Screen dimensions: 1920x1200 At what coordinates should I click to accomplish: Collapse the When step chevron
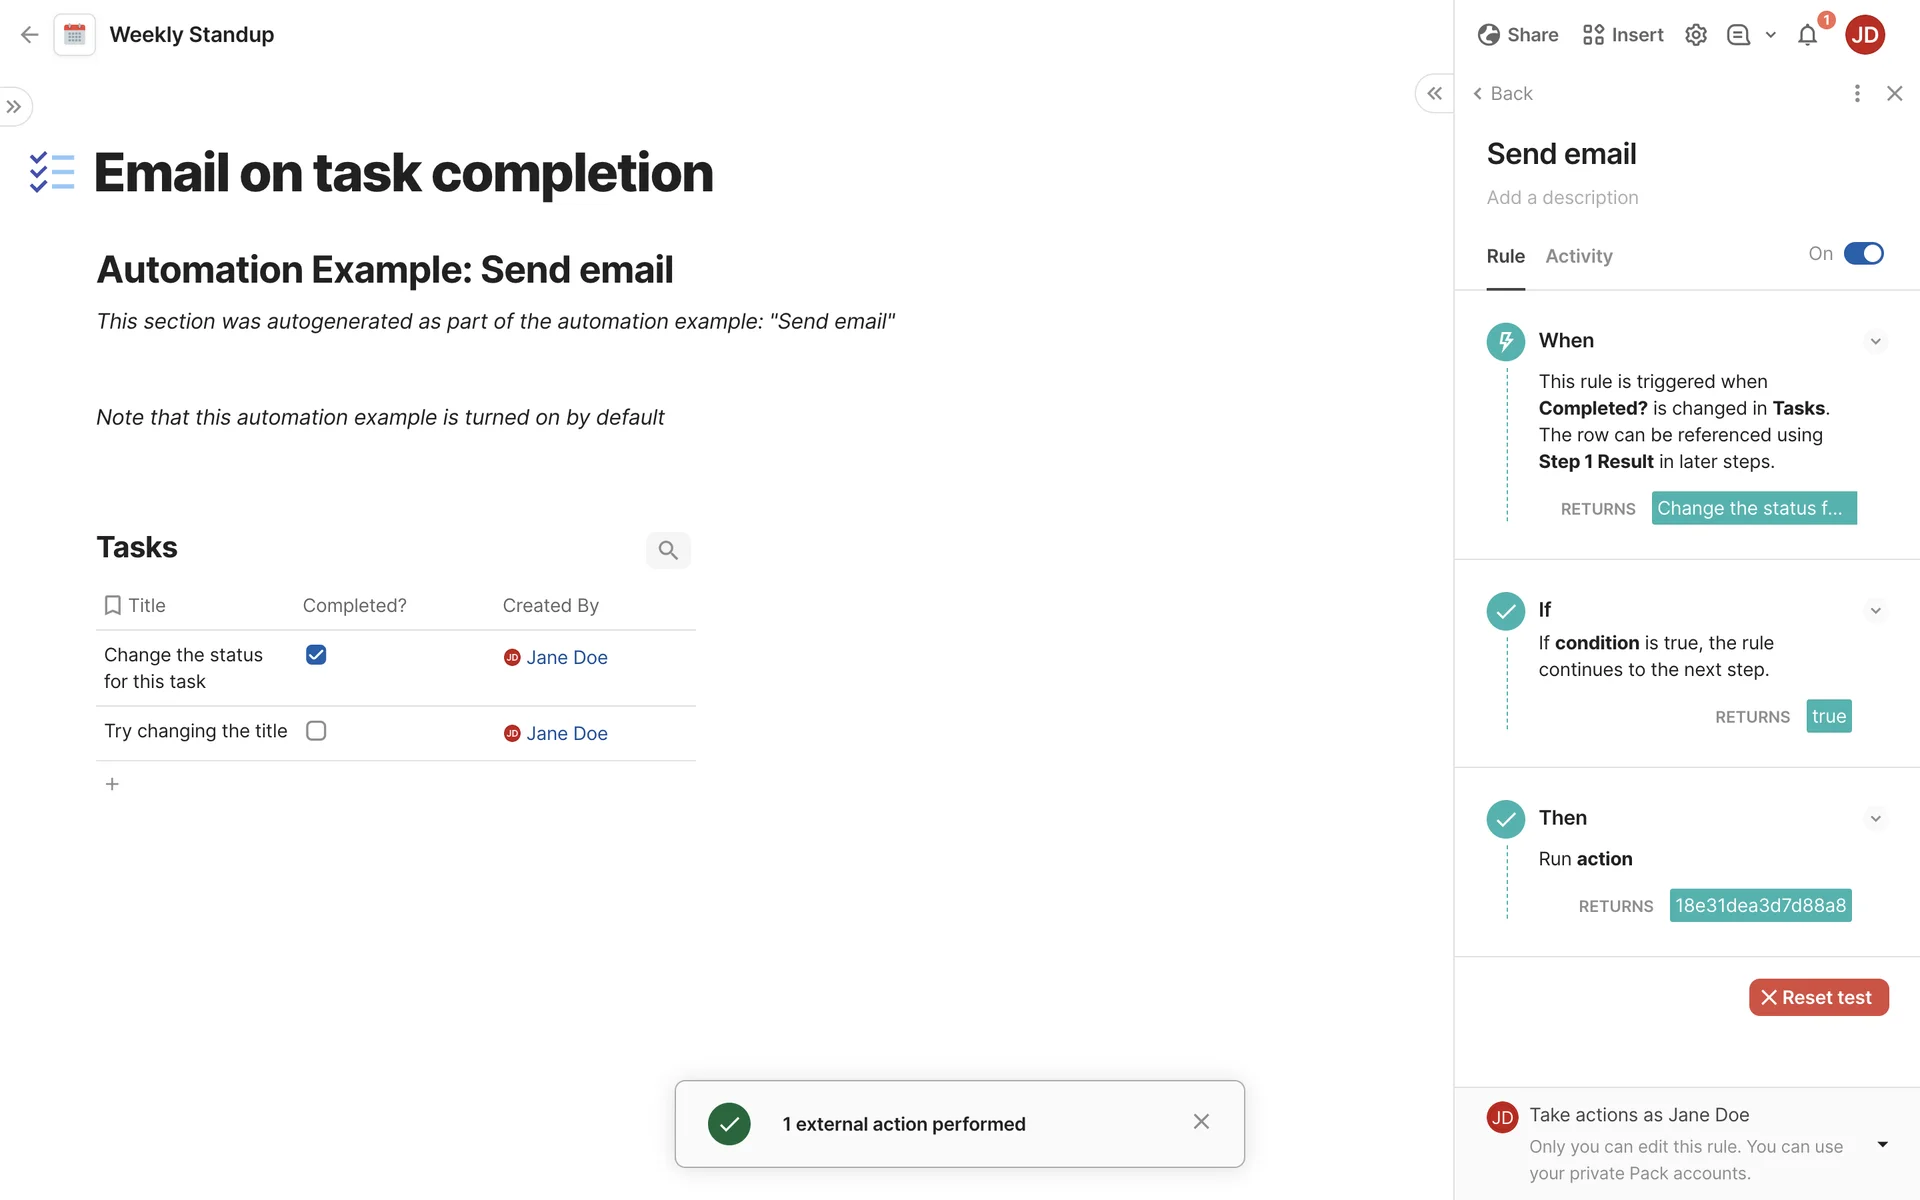1875,341
